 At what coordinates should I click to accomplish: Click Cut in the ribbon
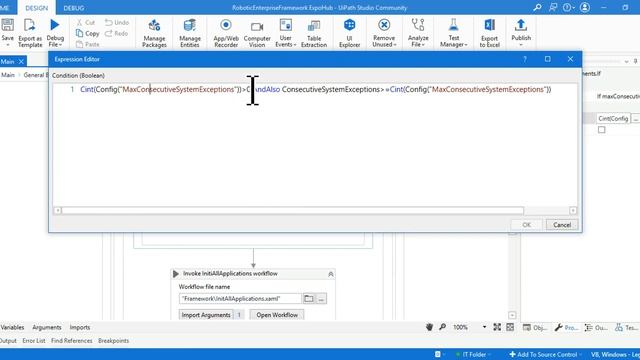click(86, 22)
